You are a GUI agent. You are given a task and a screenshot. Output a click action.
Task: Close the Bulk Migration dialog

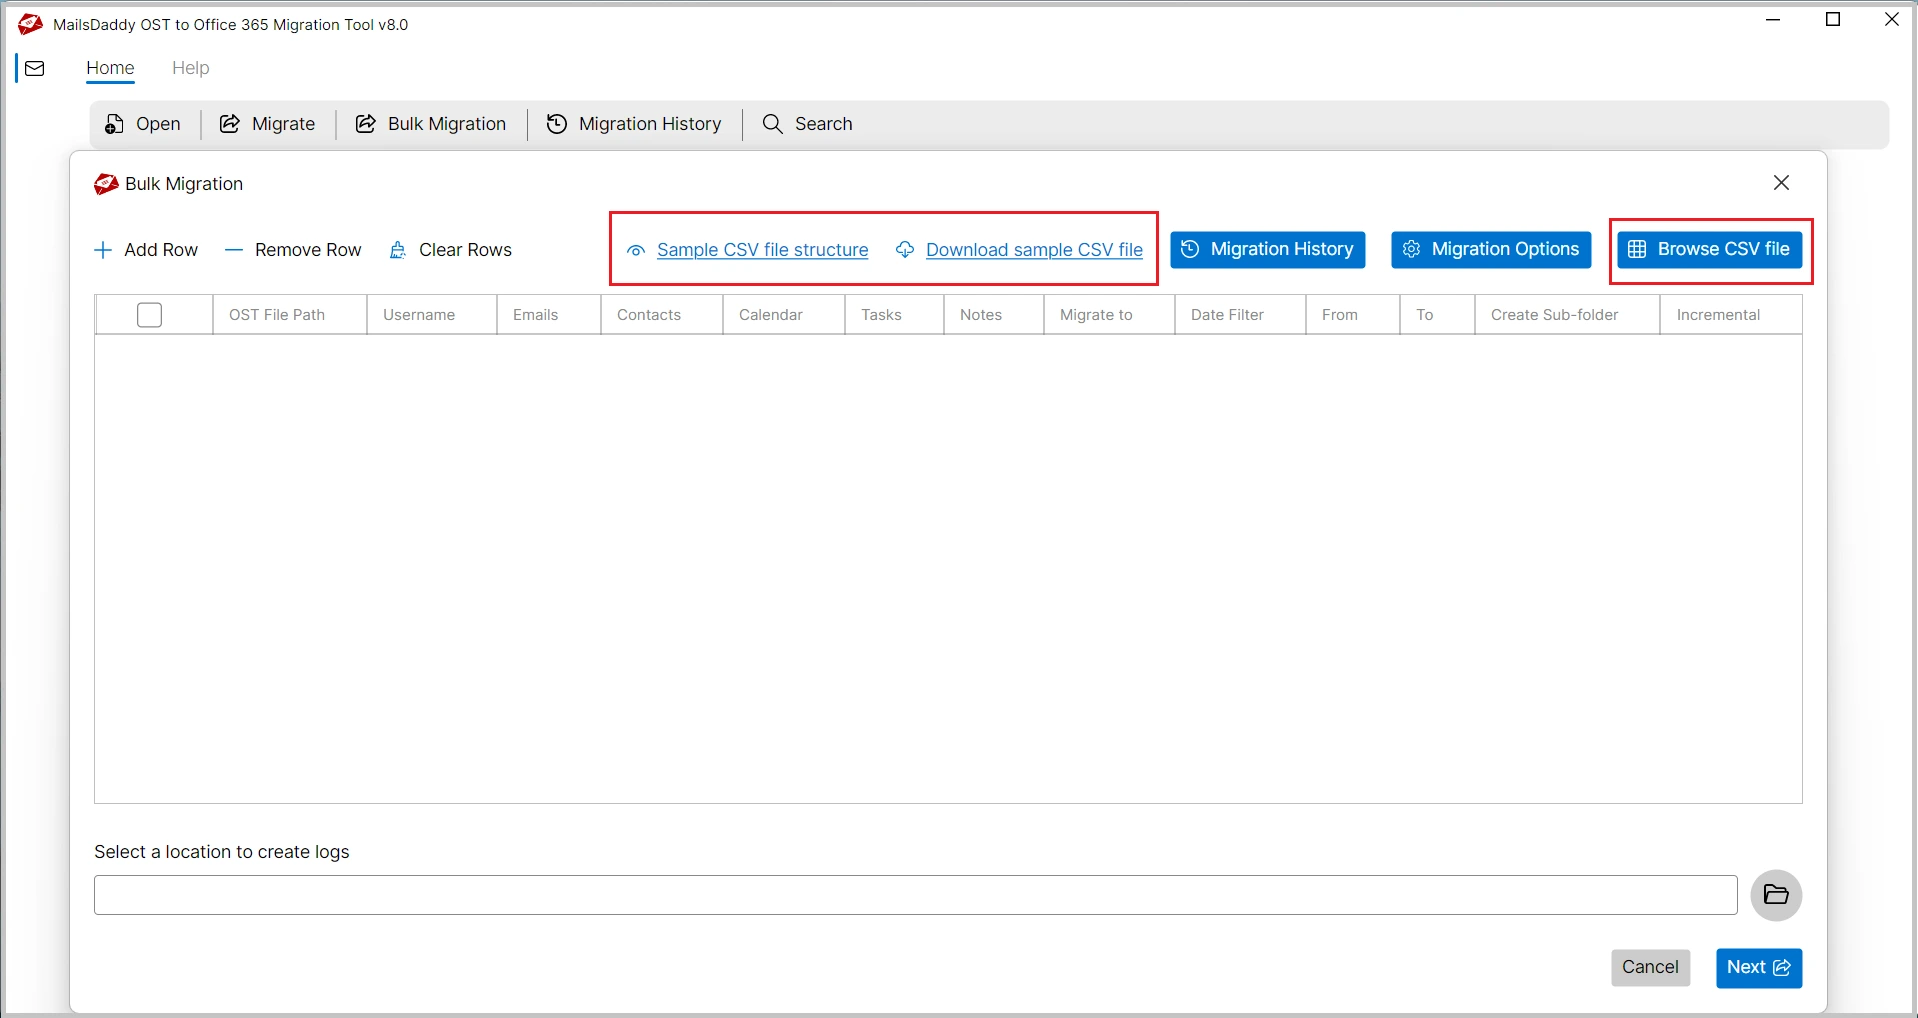(x=1781, y=183)
